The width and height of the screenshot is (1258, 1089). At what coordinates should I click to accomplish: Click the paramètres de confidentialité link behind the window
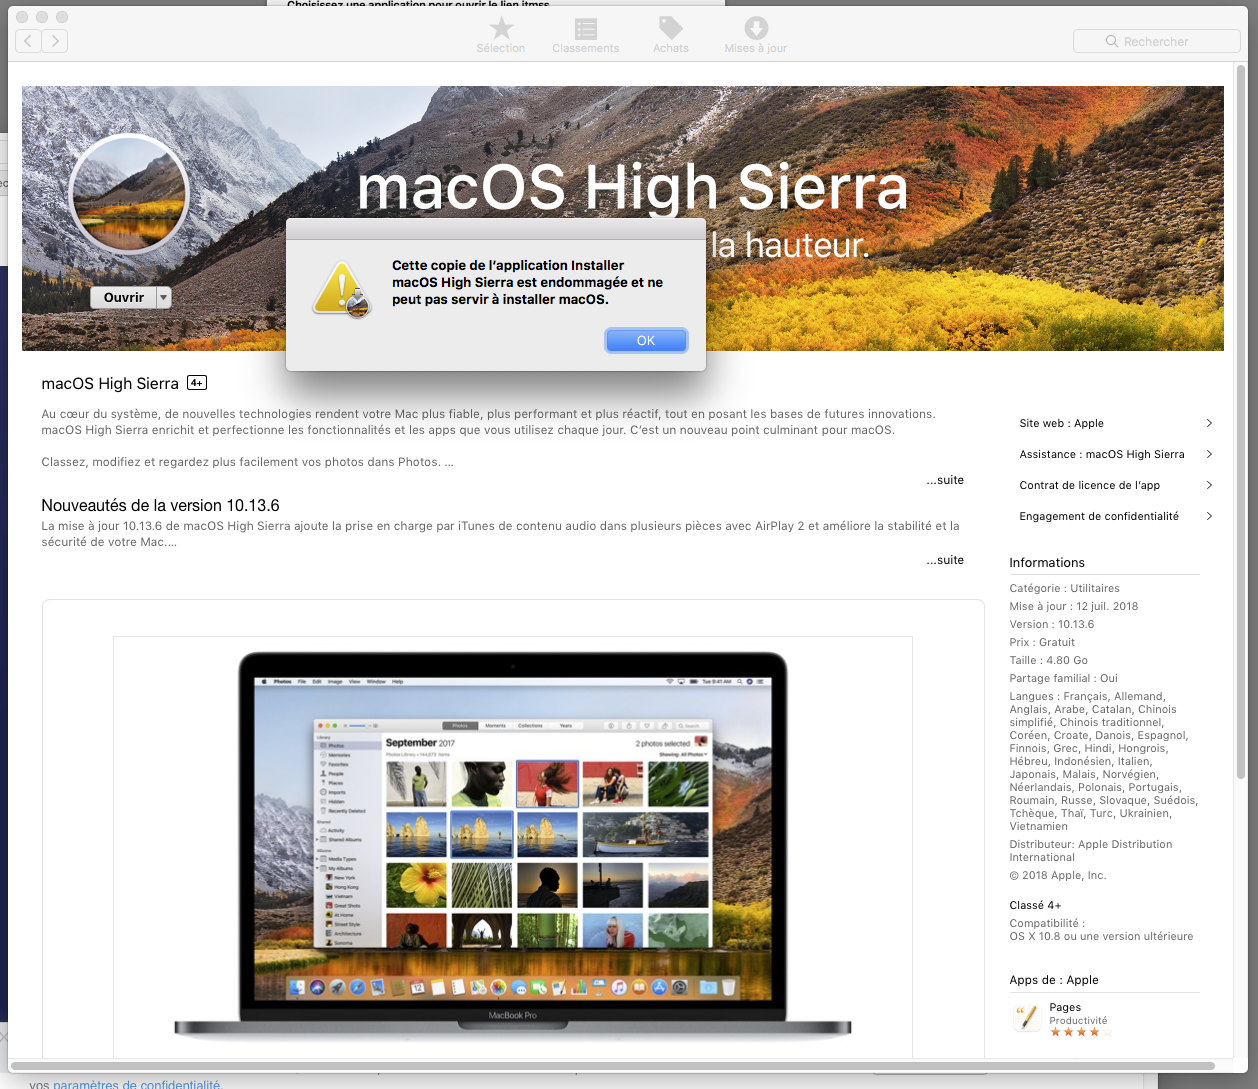pyautogui.click(x=136, y=1084)
